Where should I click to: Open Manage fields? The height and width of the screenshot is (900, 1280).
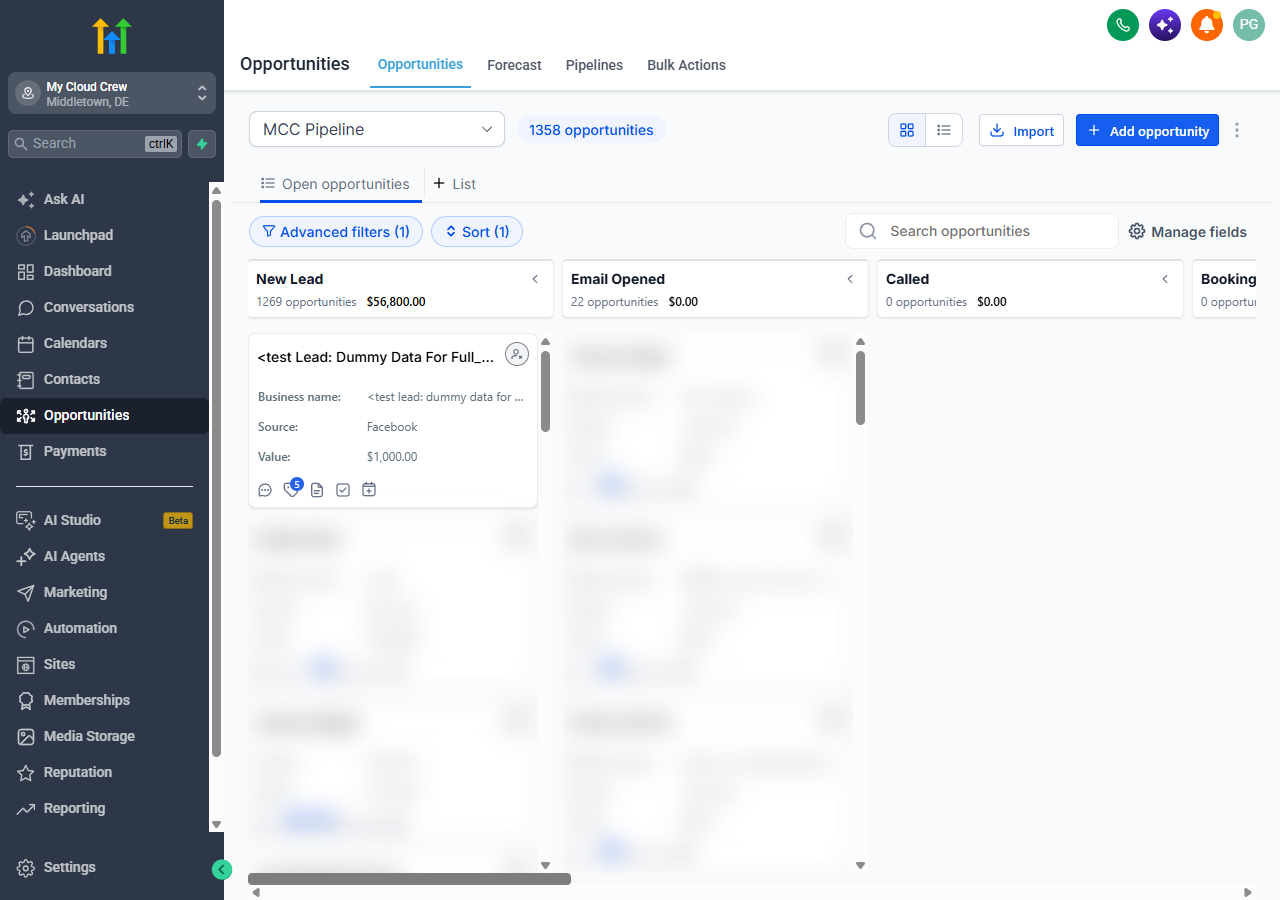1188,232
